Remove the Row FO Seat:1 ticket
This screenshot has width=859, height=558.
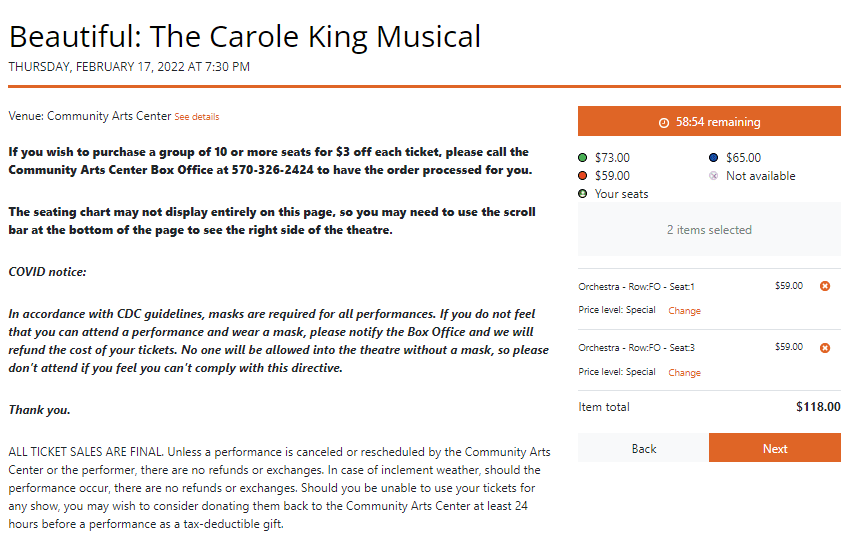(x=824, y=286)
